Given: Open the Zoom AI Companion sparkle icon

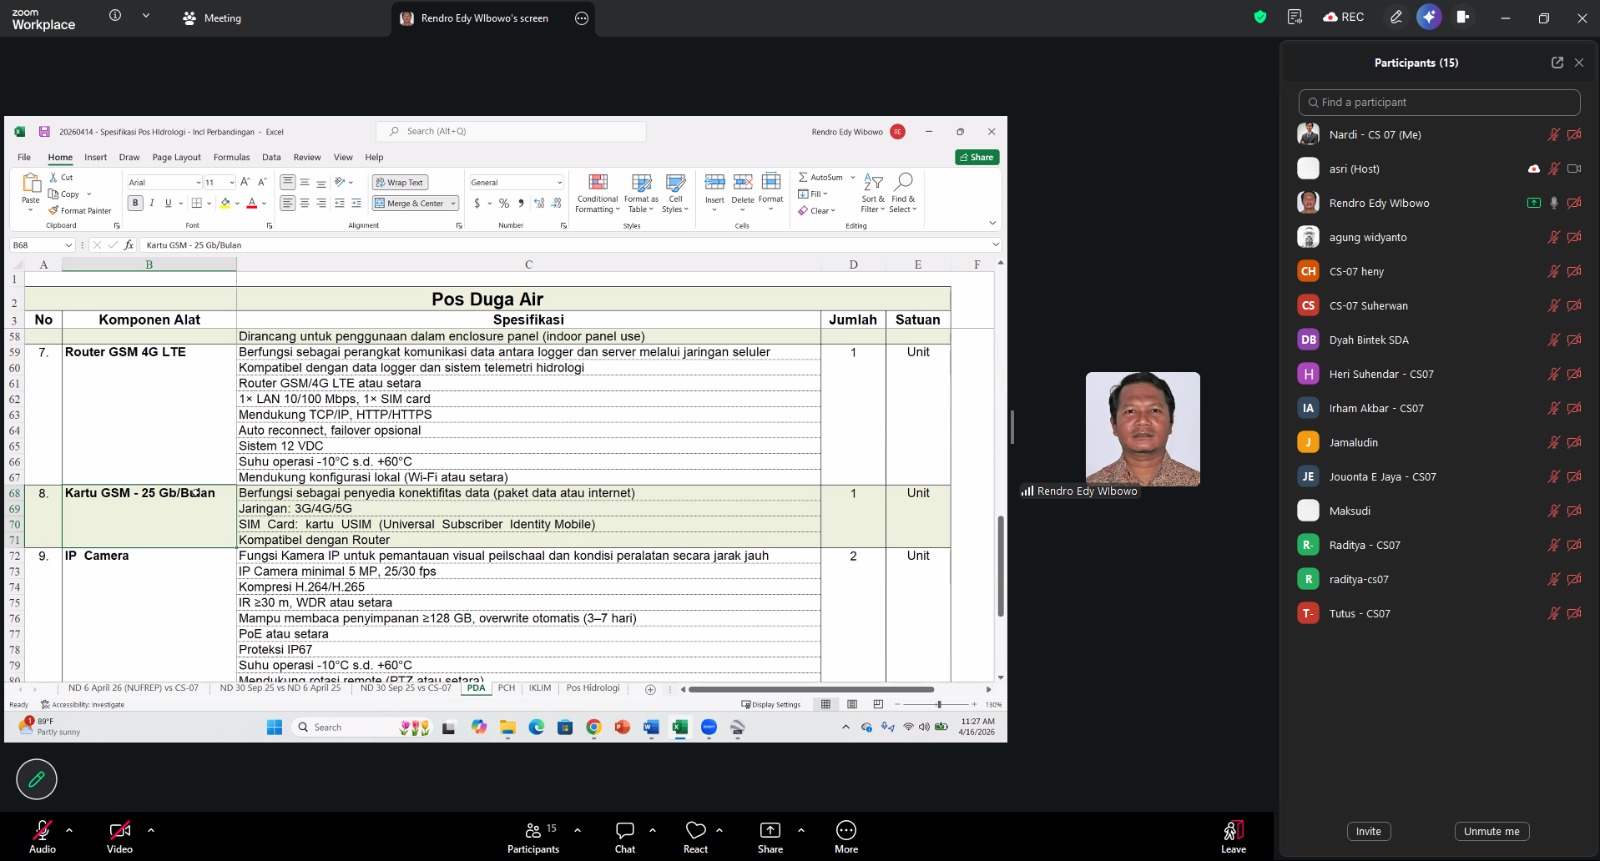Looking at the screenshot, I should [1429, 17].
